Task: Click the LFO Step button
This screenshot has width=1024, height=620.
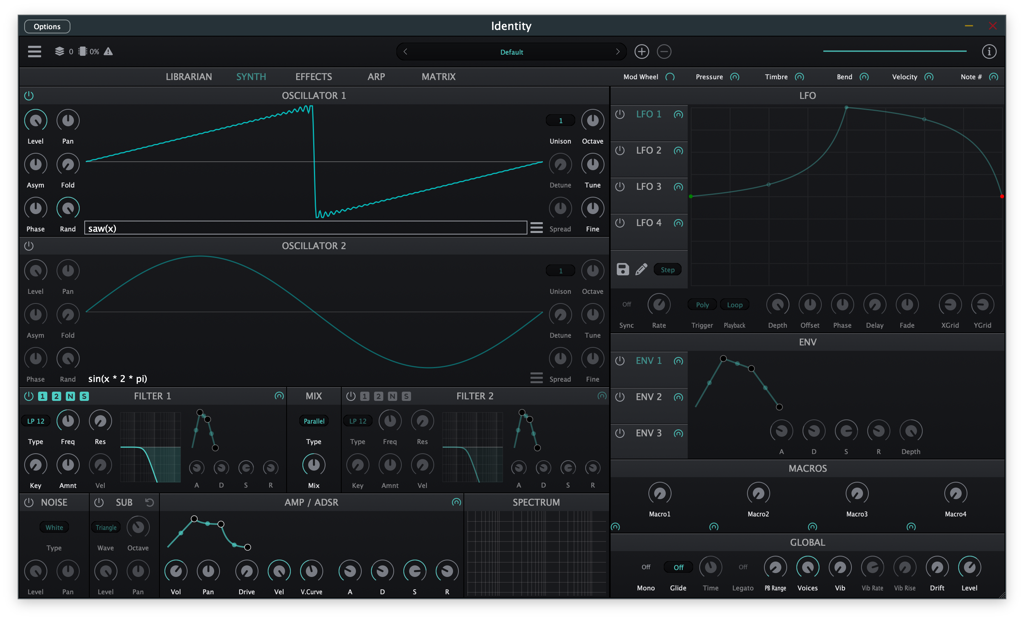Action: [667, 269]
